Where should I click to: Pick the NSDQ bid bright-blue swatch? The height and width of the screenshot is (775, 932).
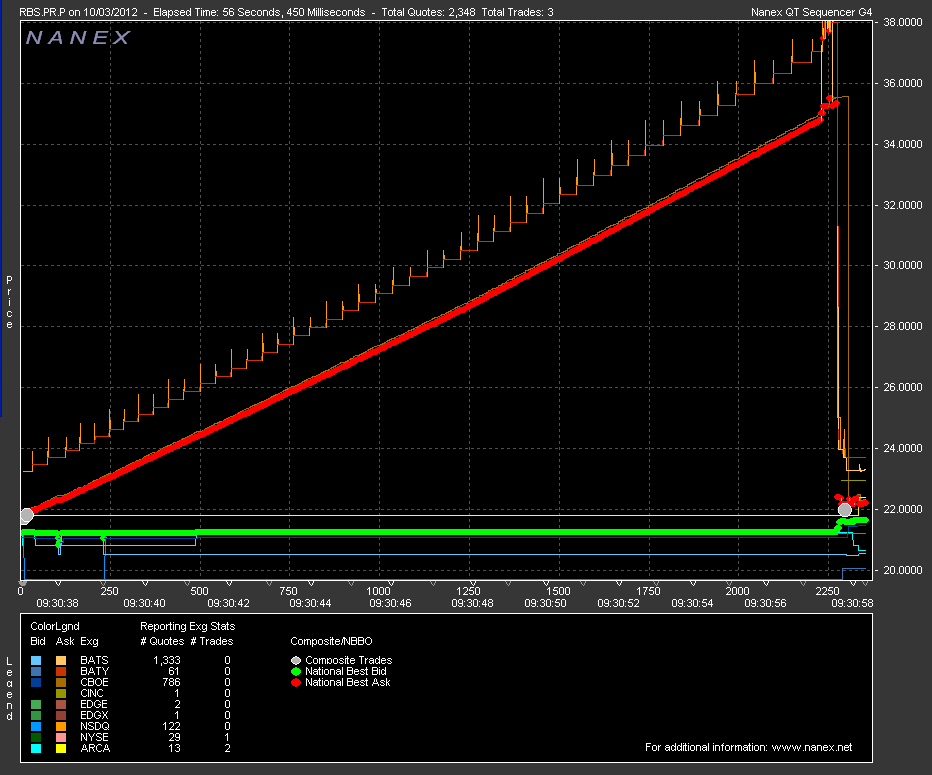pos(36,726)
